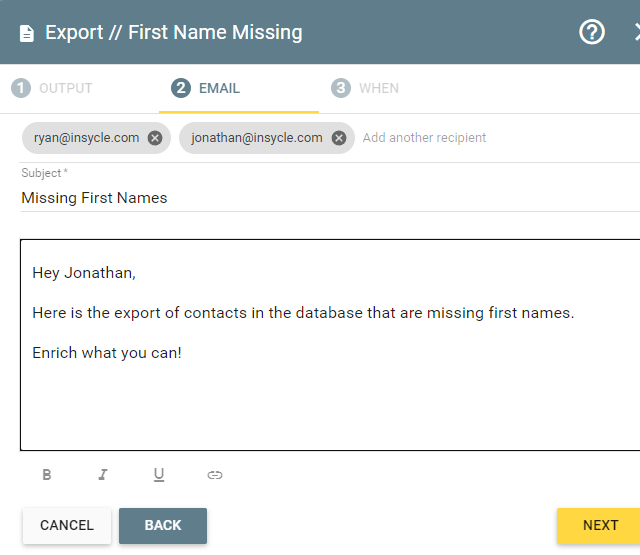Toggle underline formatting
Screen dimensions: 640x555
pyautogui.click(x=159, y=475)
